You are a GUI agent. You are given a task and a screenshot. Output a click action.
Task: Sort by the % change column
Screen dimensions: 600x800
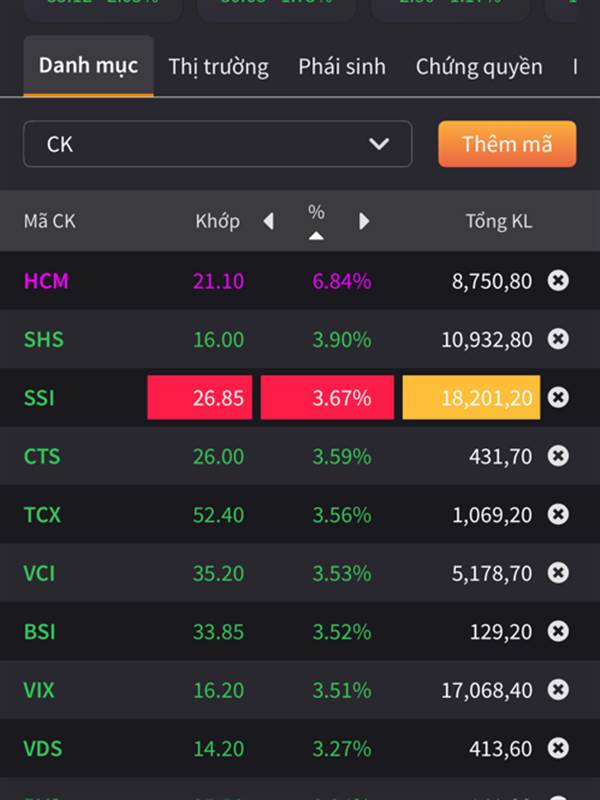pos(316,220)
